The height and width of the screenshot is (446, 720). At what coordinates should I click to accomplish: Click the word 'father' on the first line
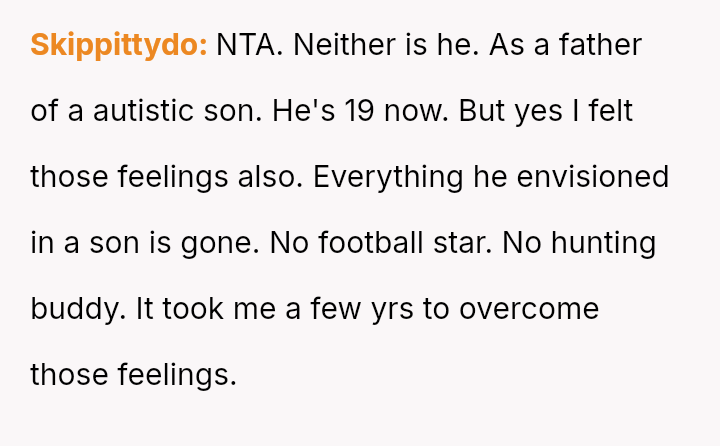[x=600, y=45]
